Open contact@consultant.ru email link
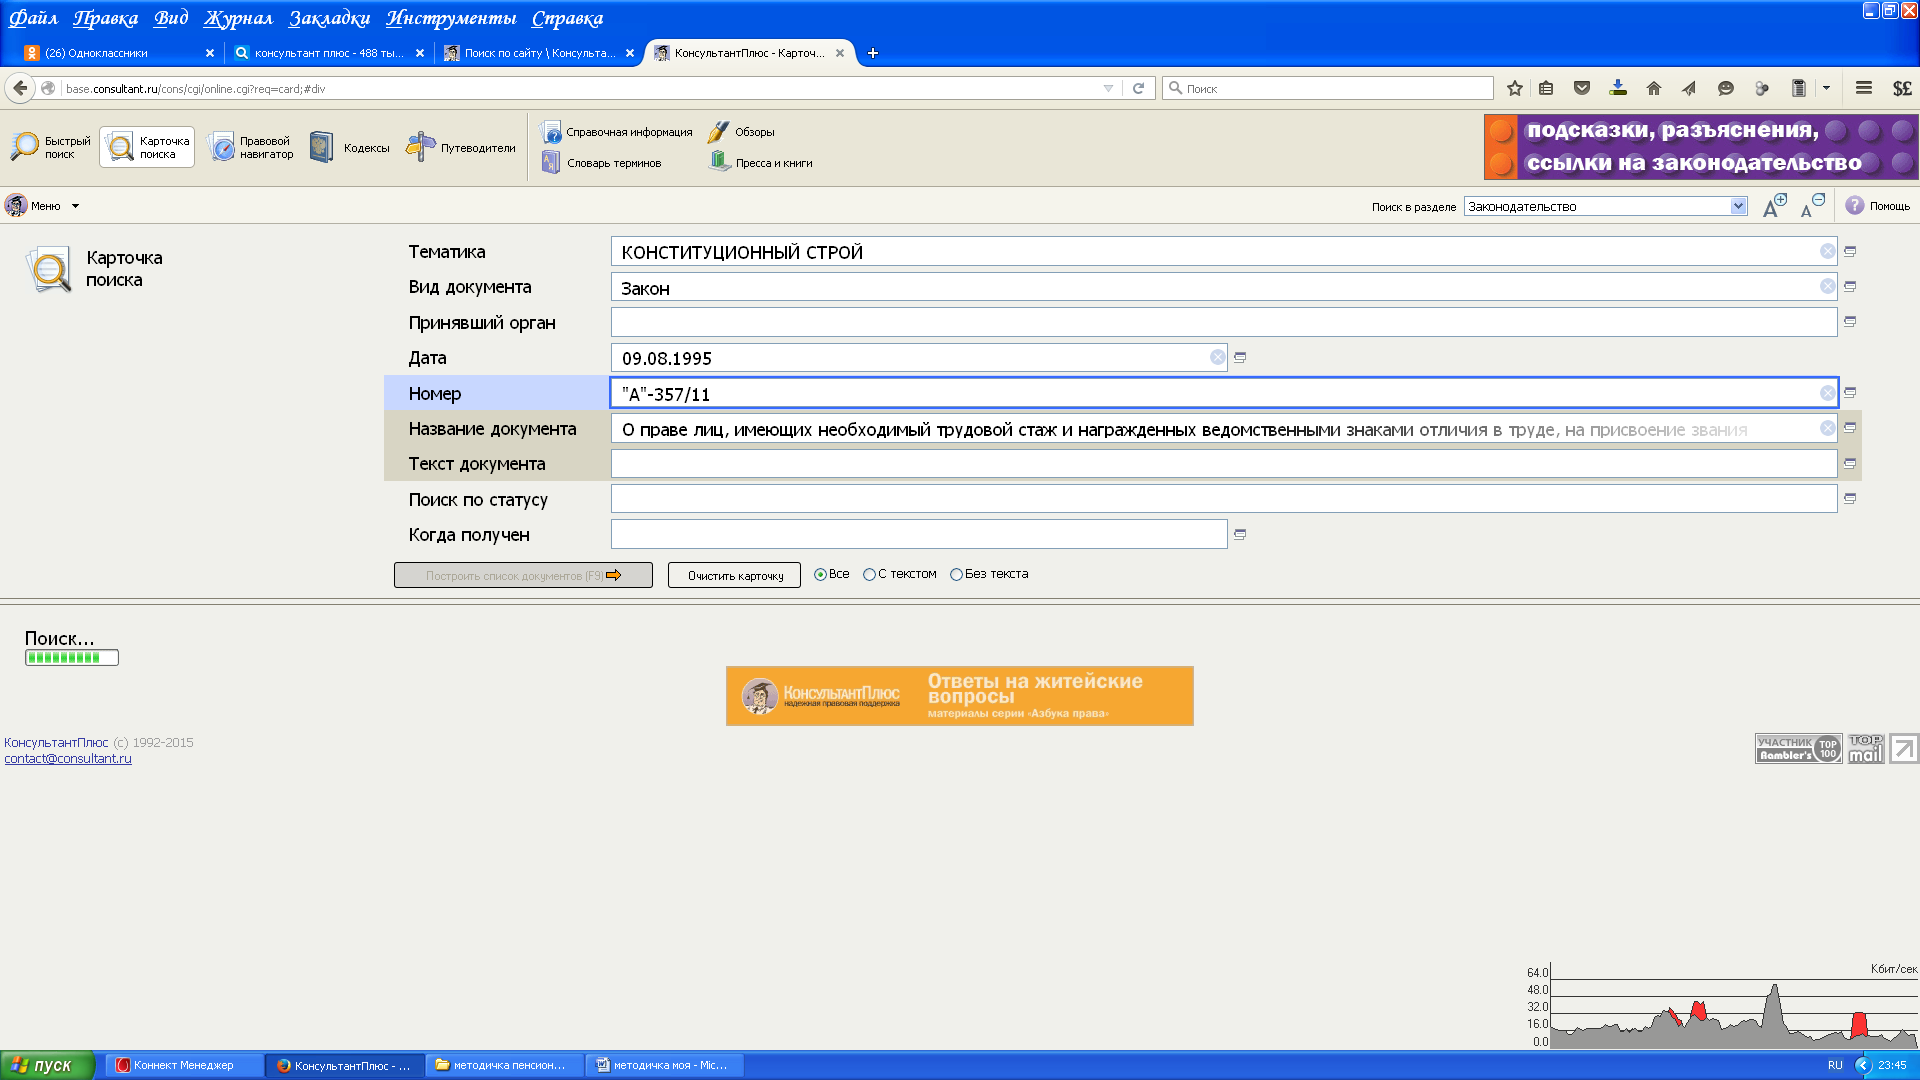The image size is (1920, 1080). [x=68, y=758]
